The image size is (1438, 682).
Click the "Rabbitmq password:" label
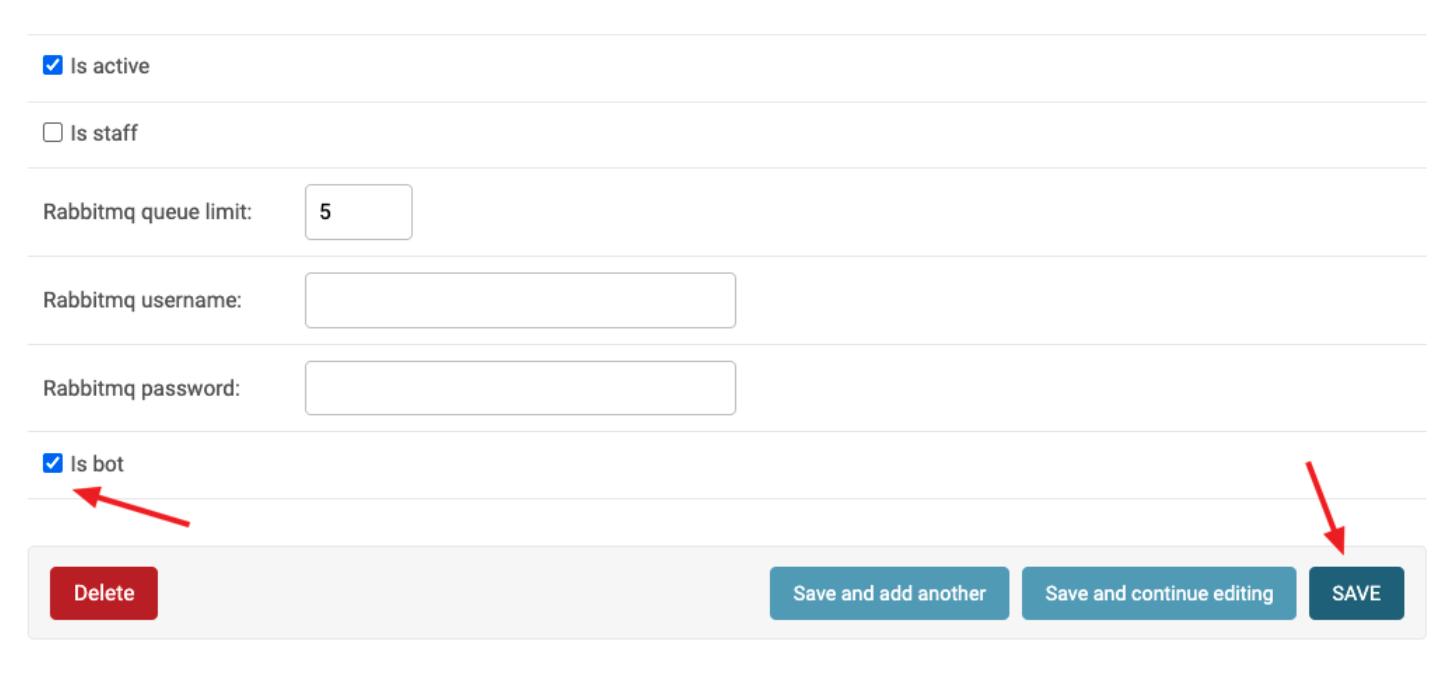pyautogui.click(x=142, y=388)
